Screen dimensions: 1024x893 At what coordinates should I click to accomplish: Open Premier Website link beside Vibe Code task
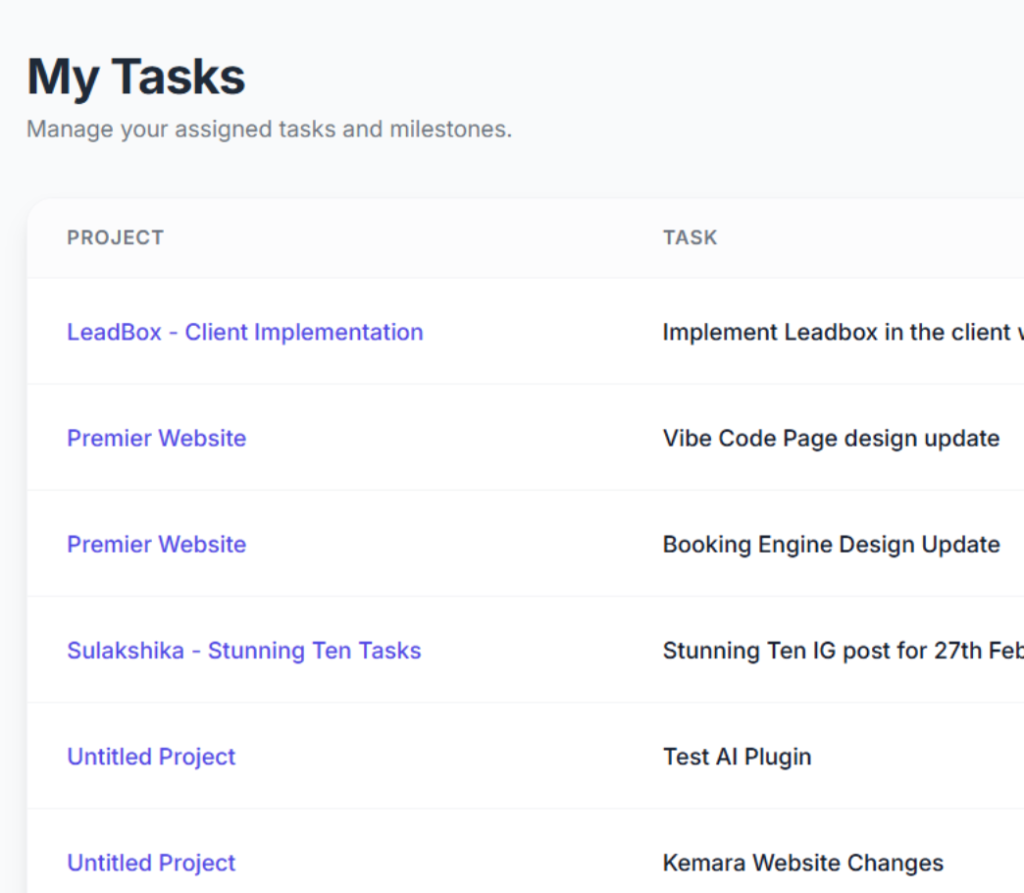click(156, 438)
